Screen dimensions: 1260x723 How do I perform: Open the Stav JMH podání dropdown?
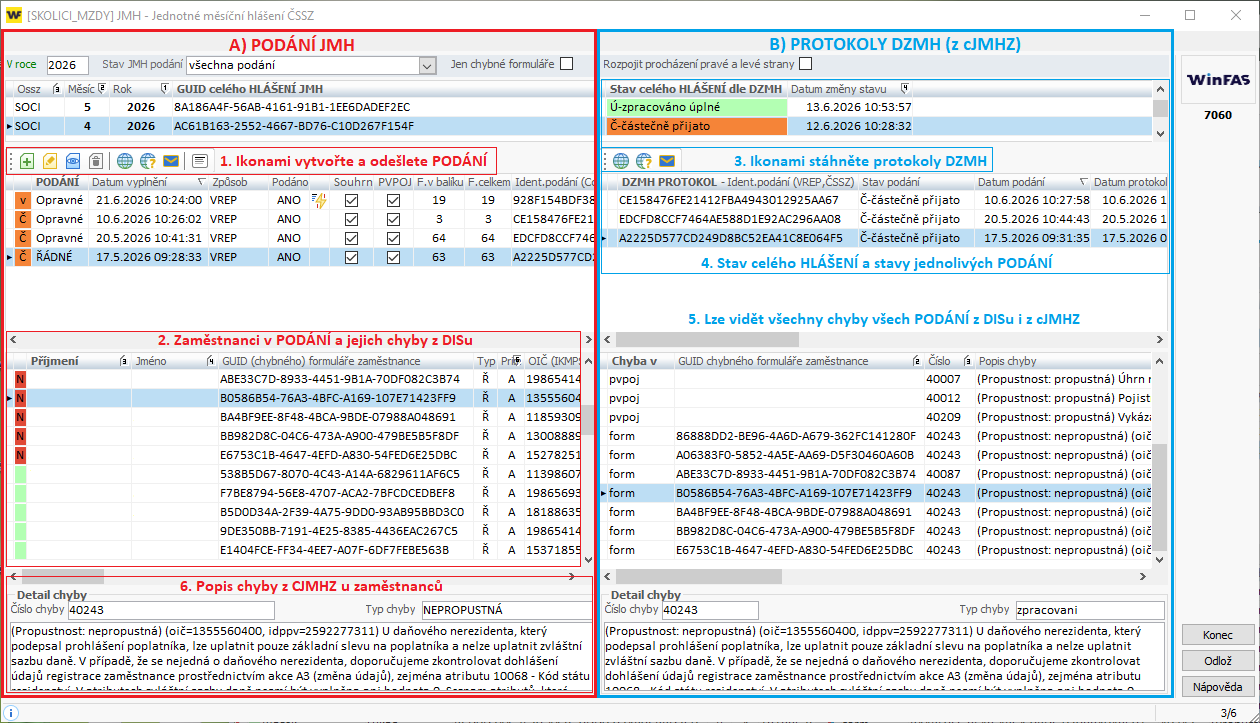tap(428, 65)
